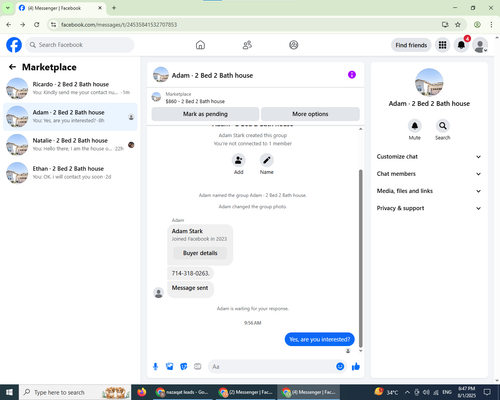Open the Facebook logo home link
500x400 pixels.
[x=14, y=45]
